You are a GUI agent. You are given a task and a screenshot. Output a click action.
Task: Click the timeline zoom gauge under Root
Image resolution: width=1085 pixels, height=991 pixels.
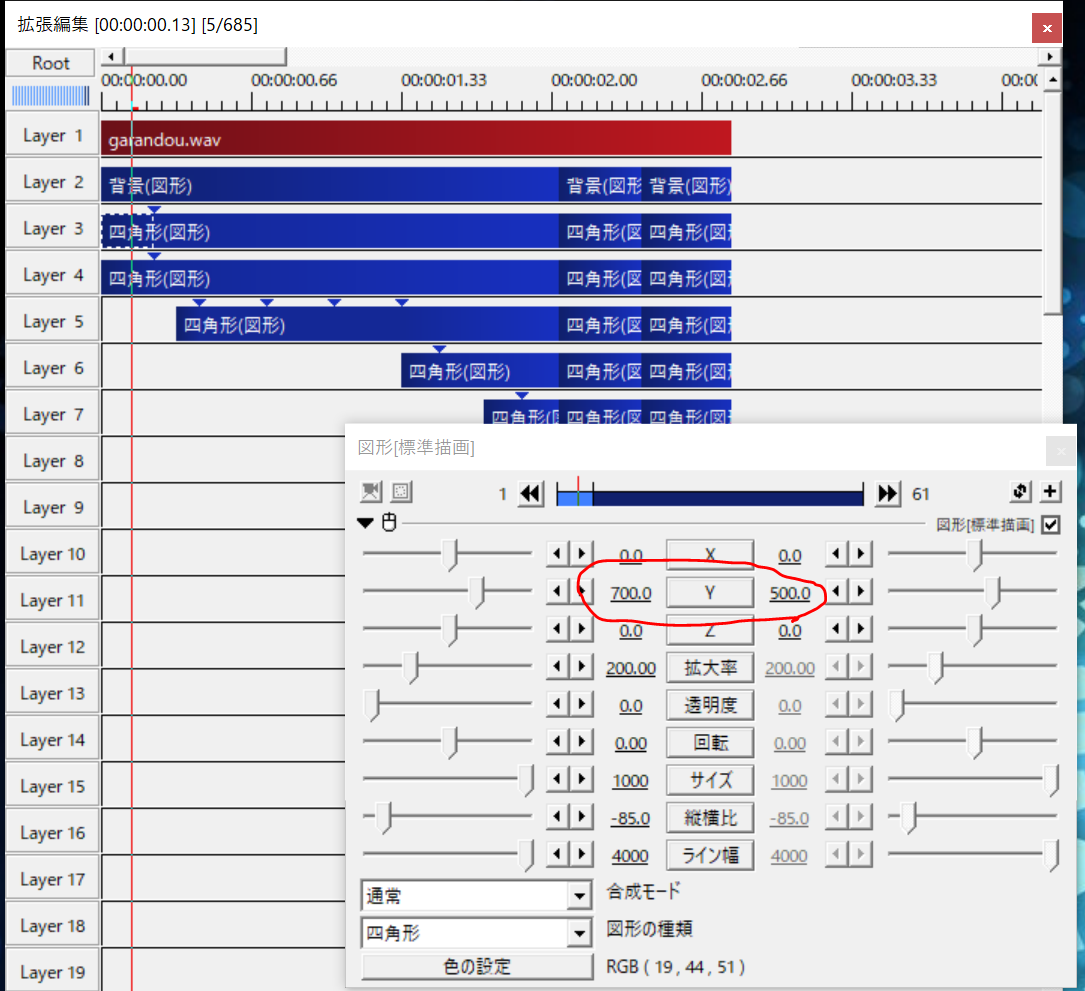point(51,95)
